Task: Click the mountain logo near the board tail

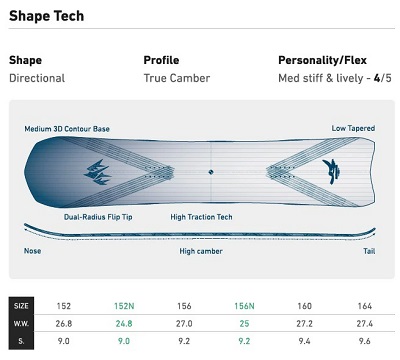Action: (x=331, y=172)
